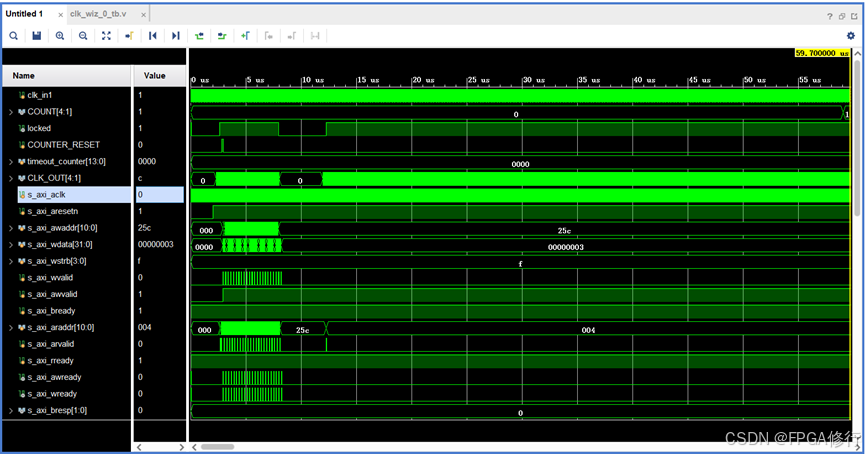Select the clk_in1 signal

(39, 95)
